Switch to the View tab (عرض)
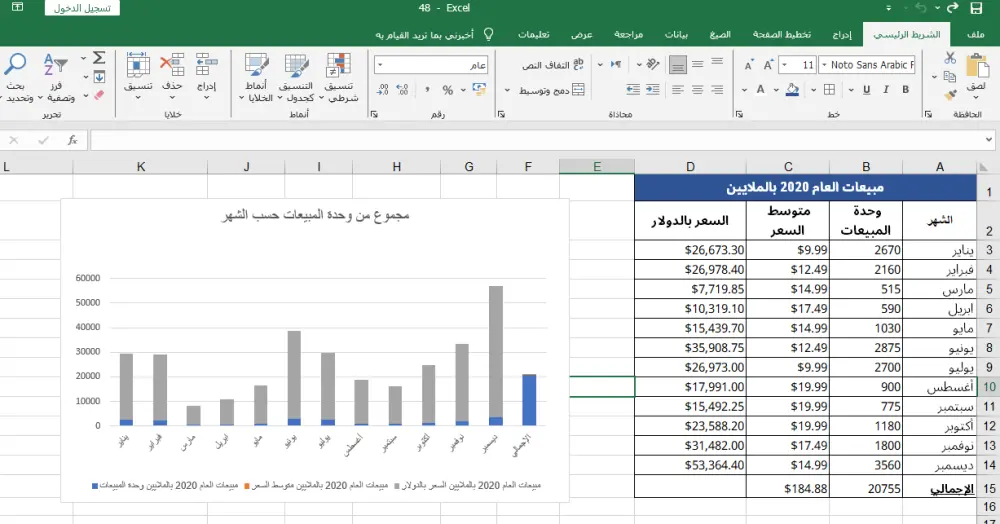Screen dimensions: 1000x524 pos(582,34)
